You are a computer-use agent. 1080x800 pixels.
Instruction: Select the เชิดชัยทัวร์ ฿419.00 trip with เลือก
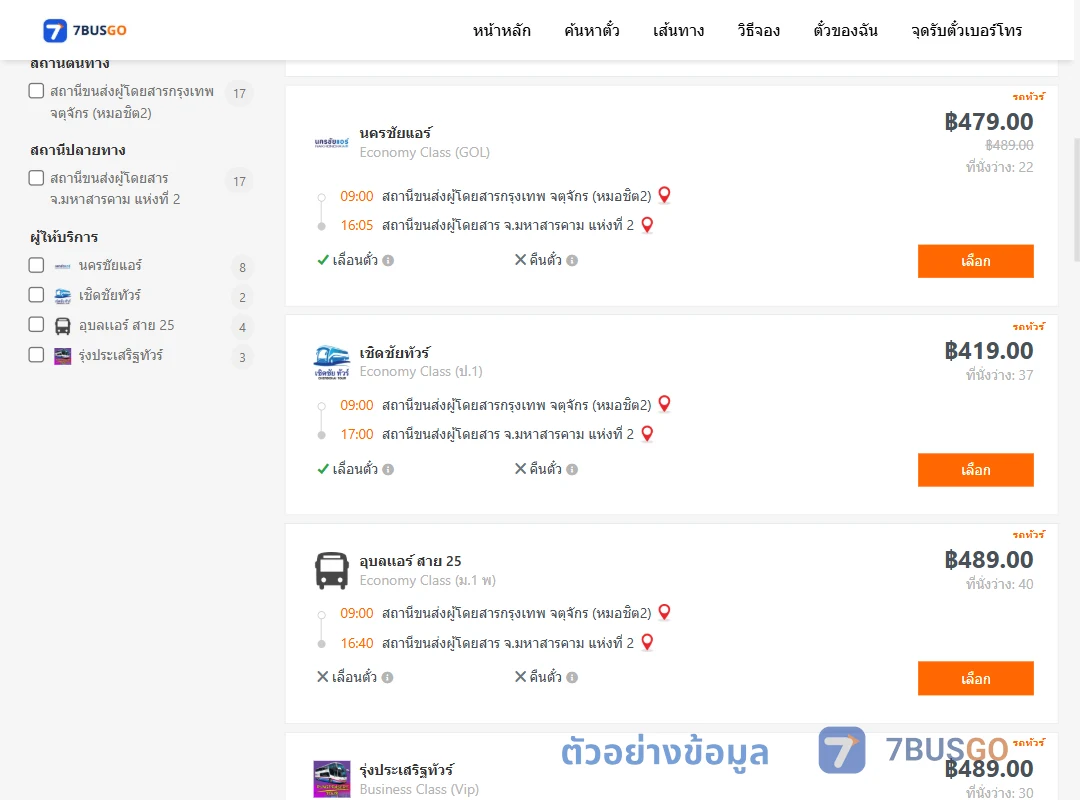click(x=975, y=470)
